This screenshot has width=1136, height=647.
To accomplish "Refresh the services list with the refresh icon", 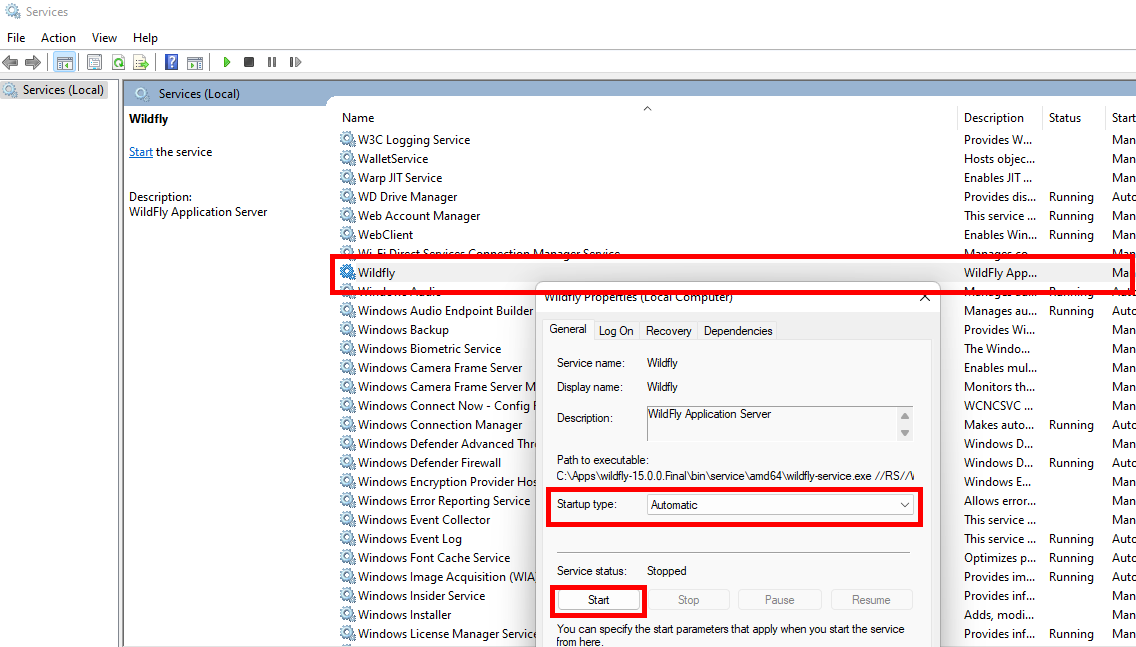I will [x=120, y=61].
